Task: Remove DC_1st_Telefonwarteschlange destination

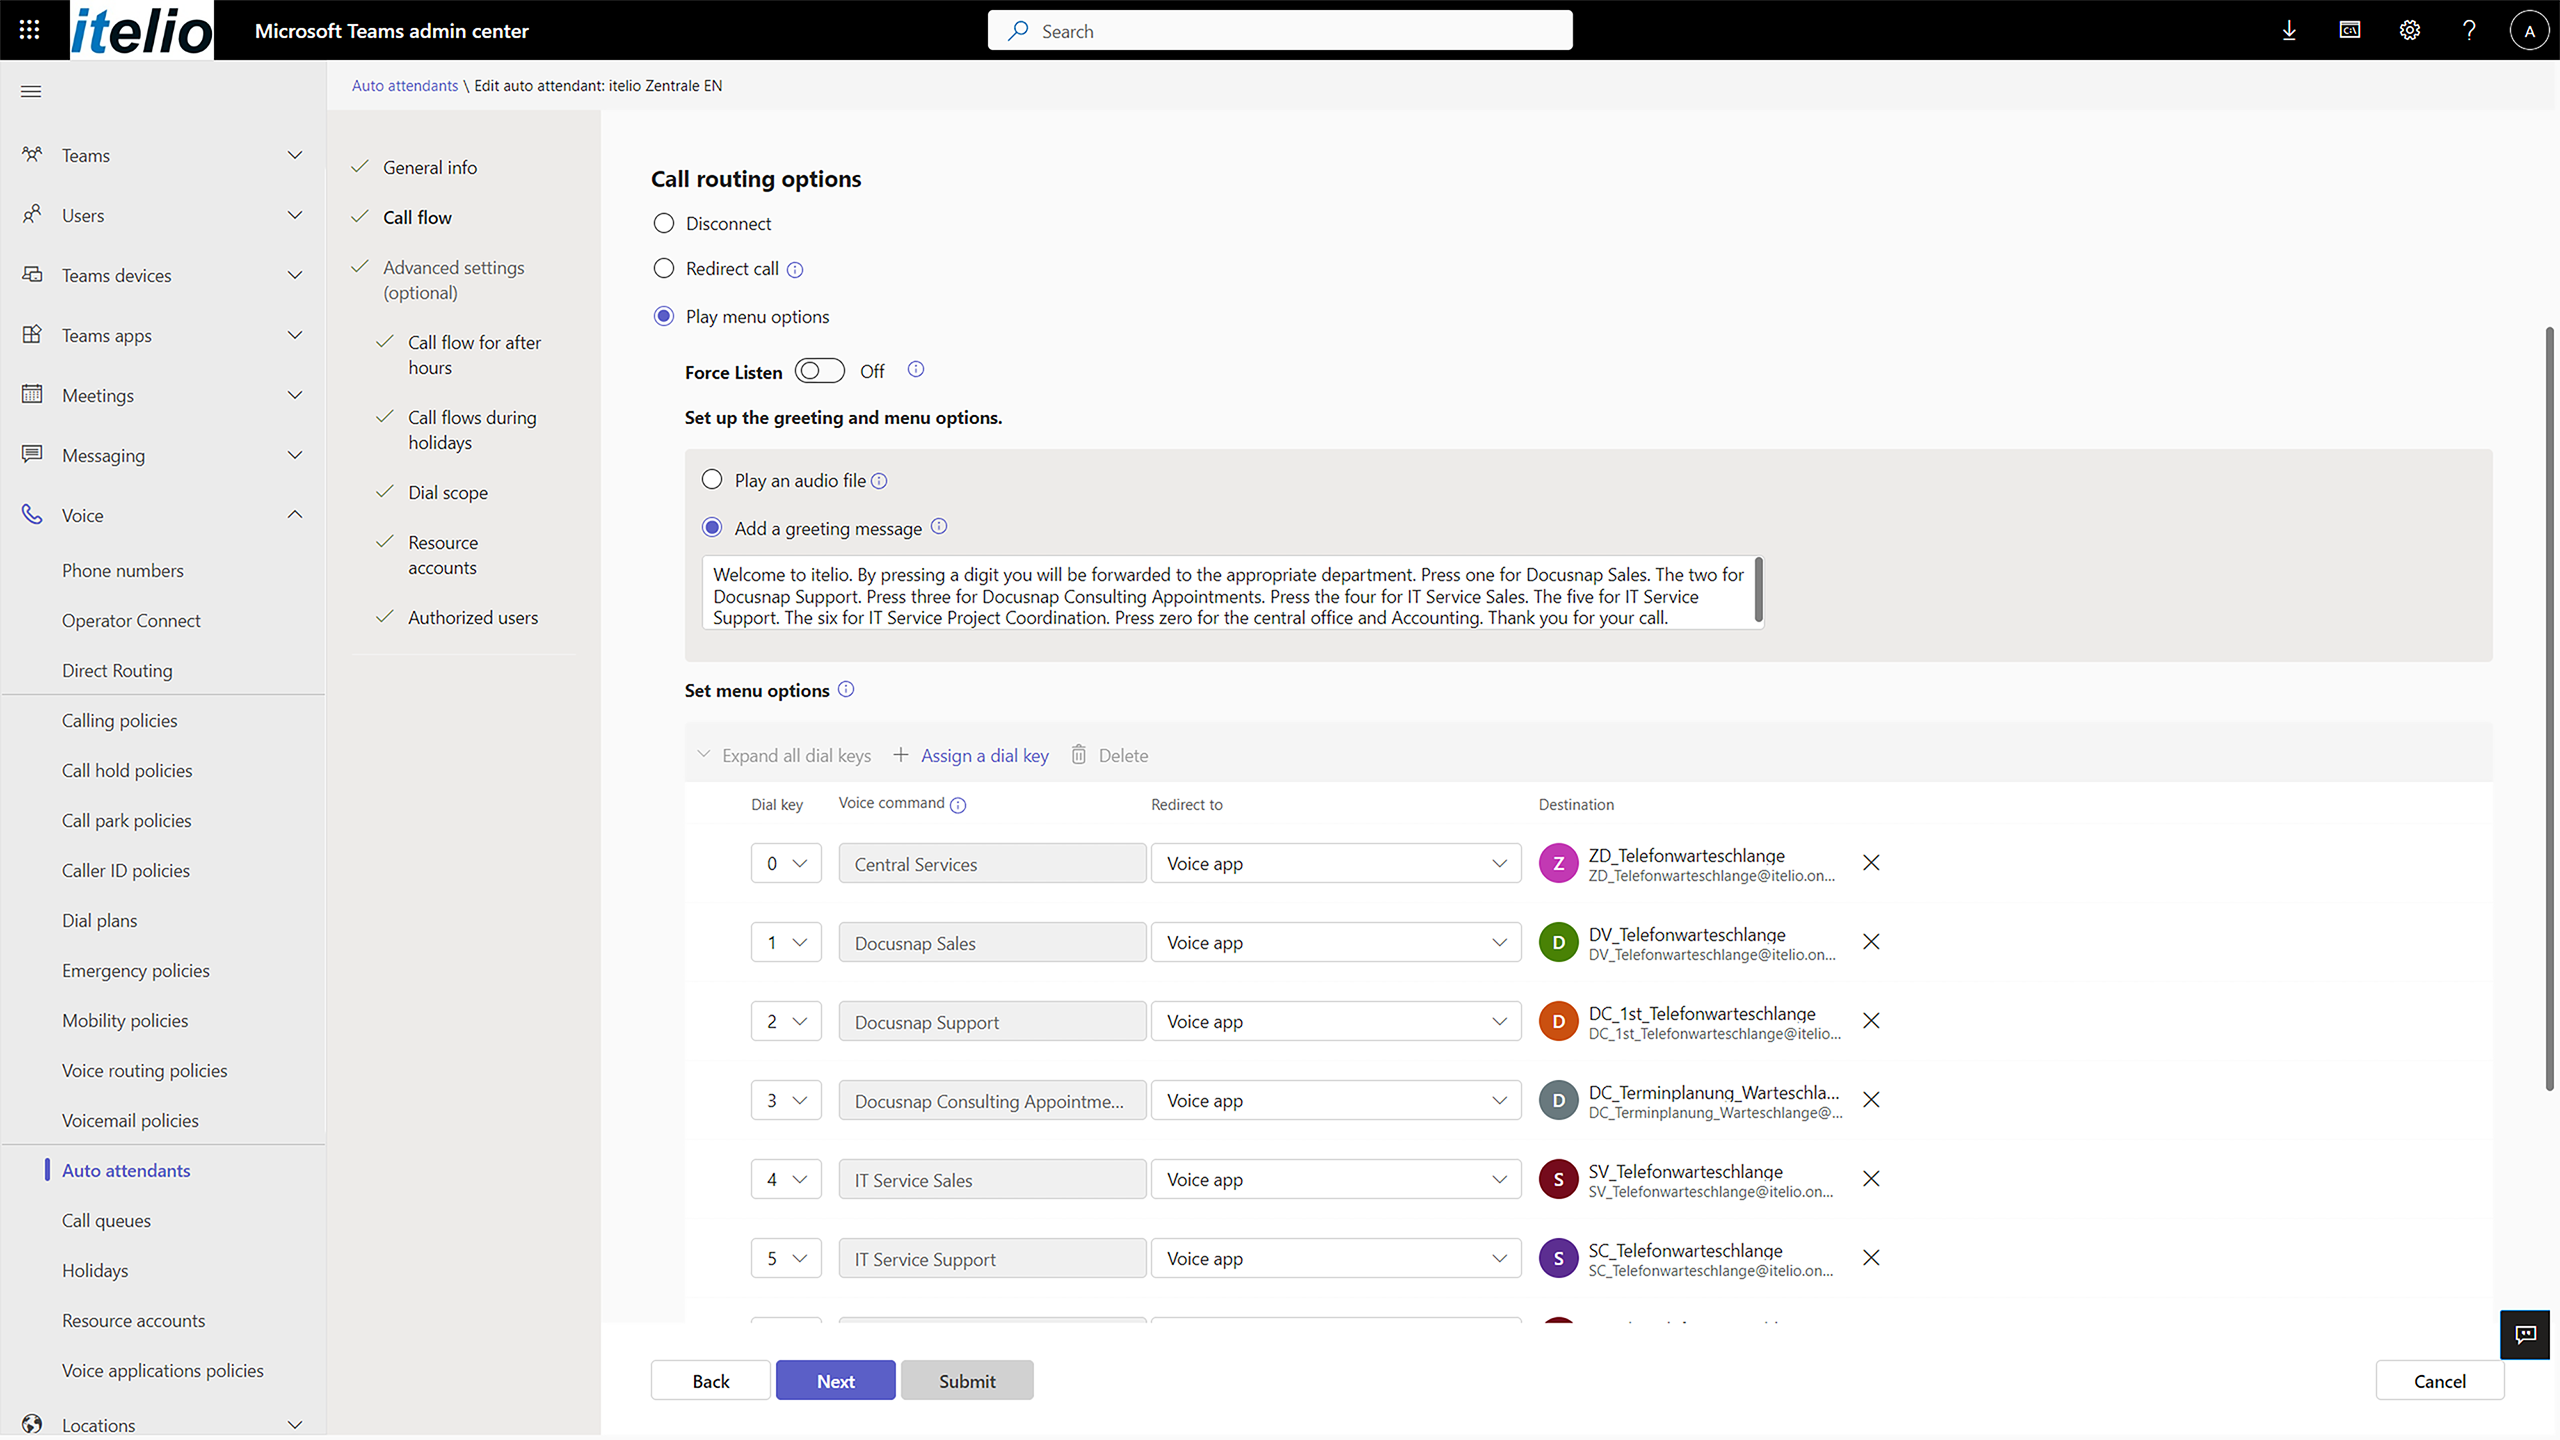Action: click(x=1871, y=1020)
